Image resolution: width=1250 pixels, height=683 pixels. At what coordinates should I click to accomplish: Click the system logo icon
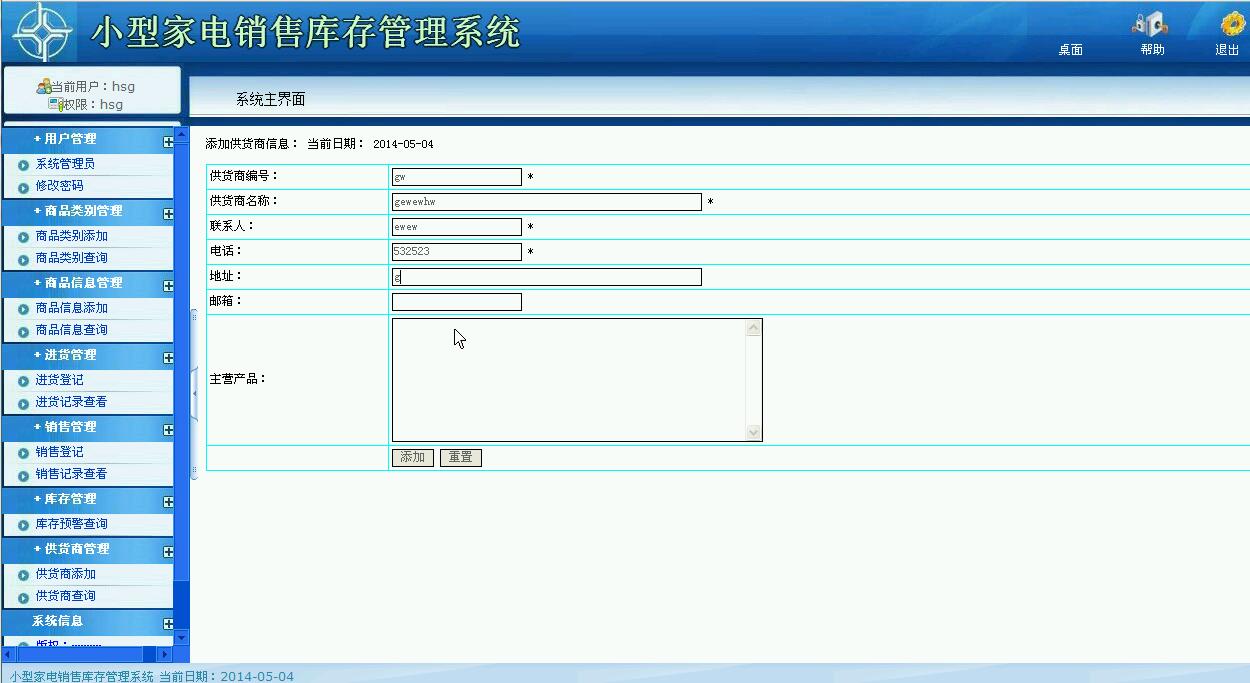point(43,32)
